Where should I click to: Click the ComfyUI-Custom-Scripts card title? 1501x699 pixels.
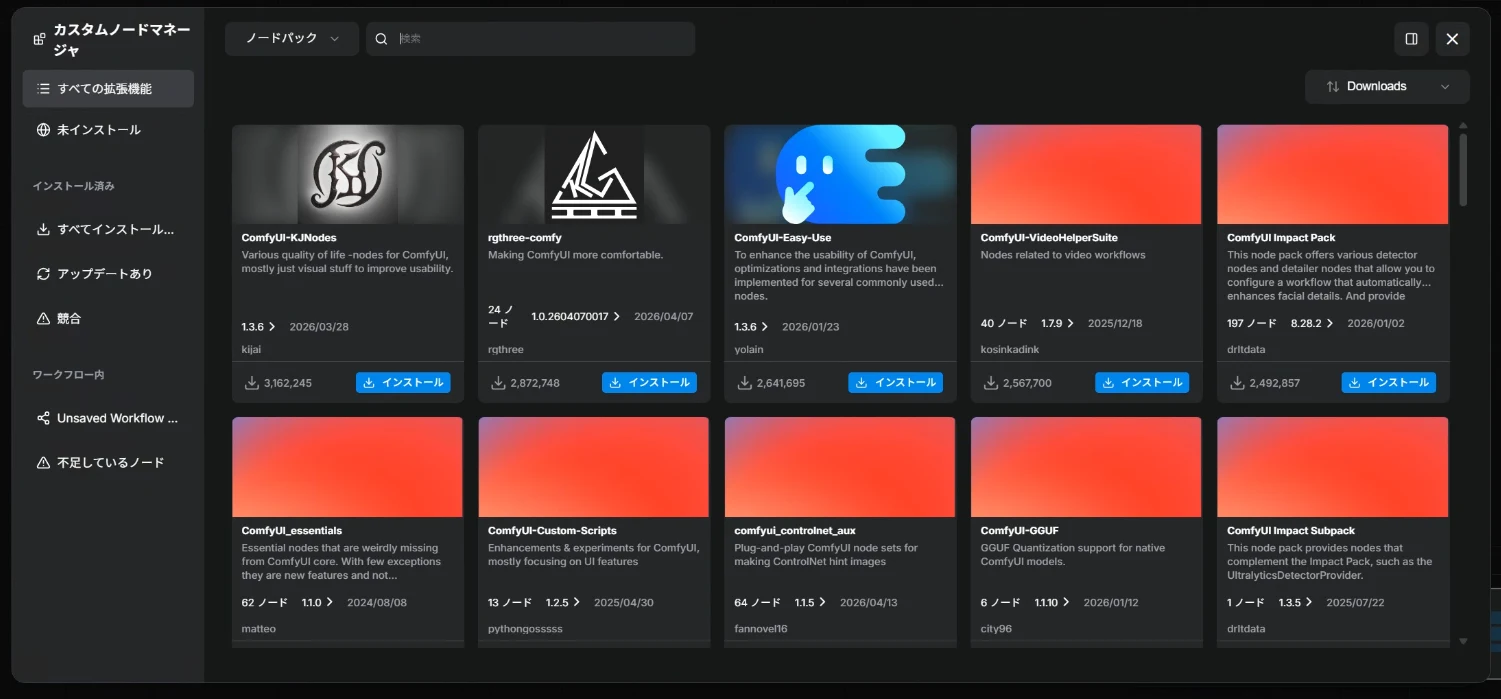(552, 531)
